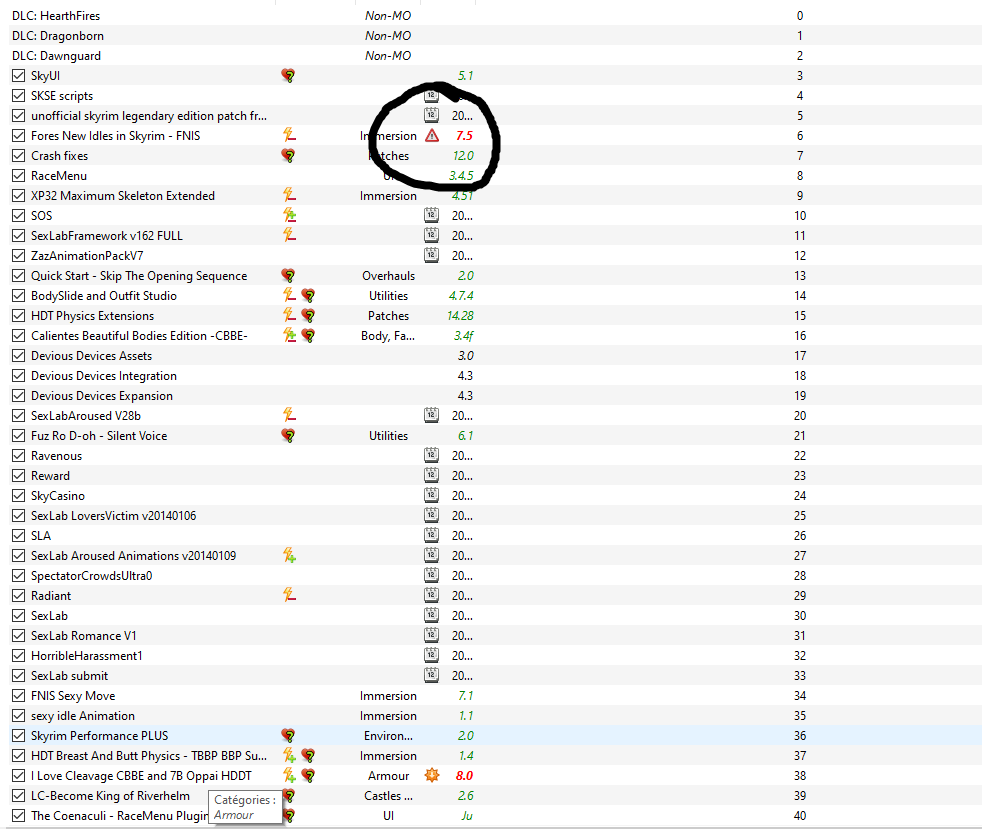
Task: Click the UI category on Coenaculi row
Action: [x=388, y=816]
